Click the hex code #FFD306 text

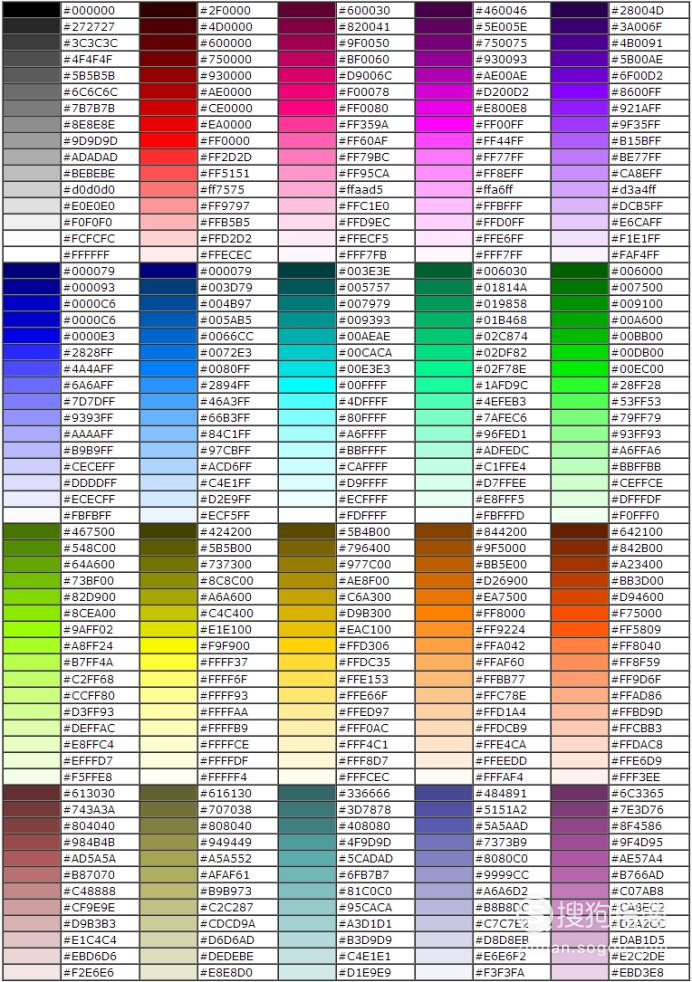(x=364, y=646)
